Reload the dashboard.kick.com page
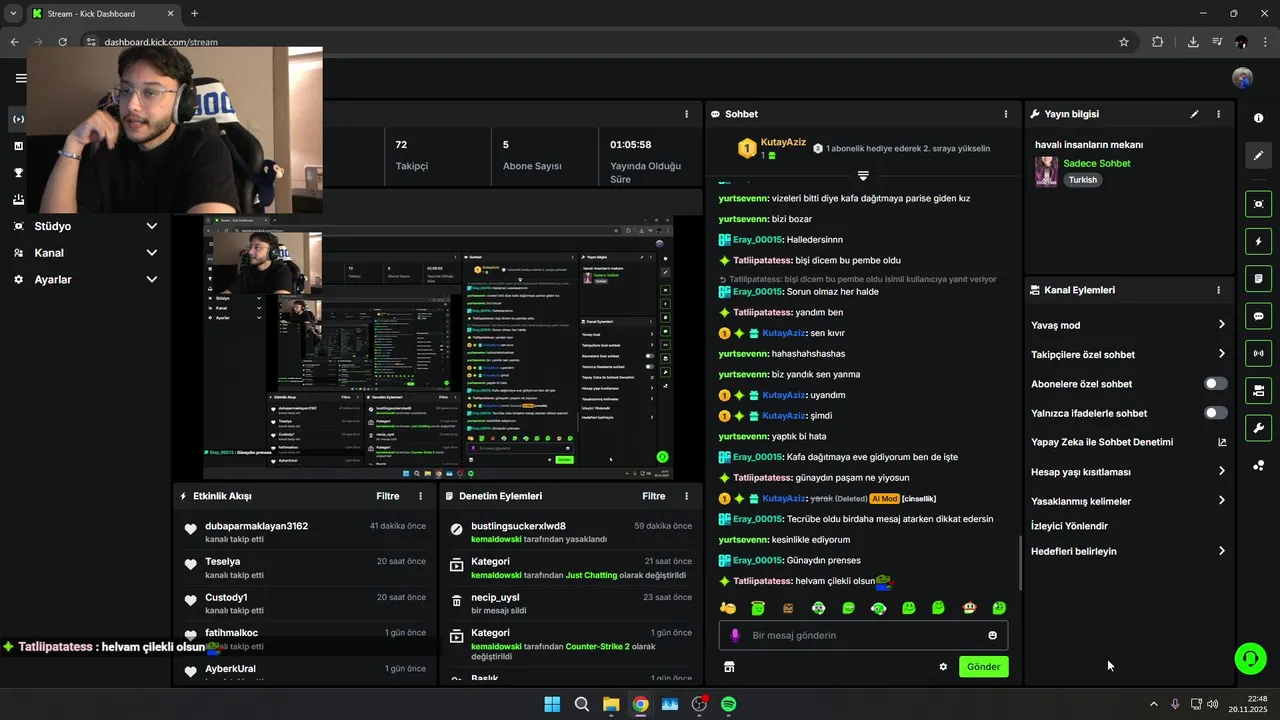The width and height of the screenshot is (1280, 720). (62, 42)
